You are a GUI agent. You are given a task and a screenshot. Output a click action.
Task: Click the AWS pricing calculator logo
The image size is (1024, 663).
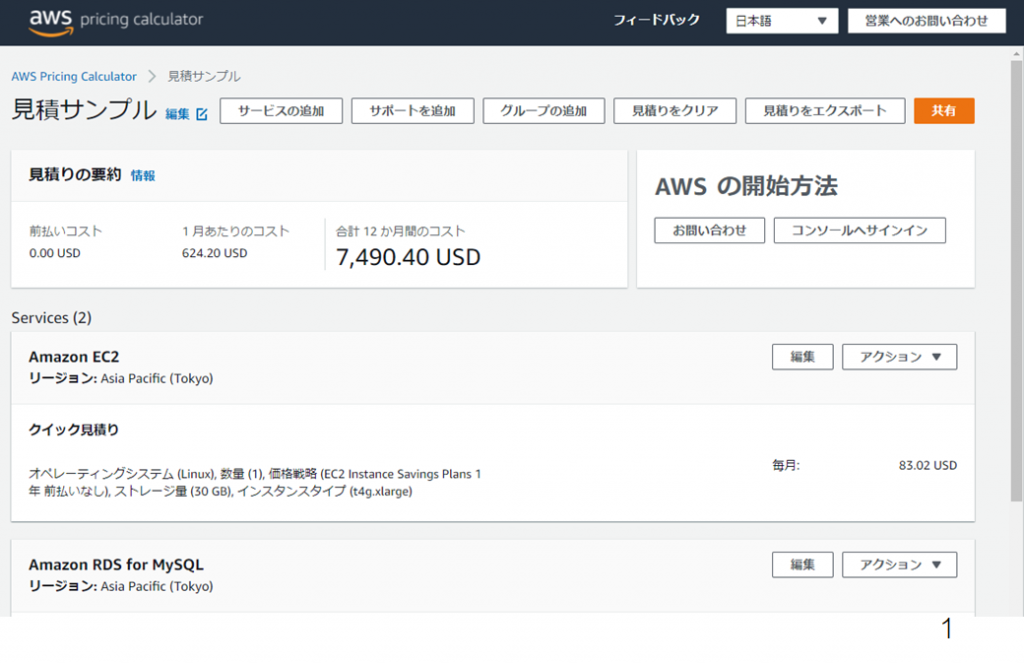(x=115, y=21)
